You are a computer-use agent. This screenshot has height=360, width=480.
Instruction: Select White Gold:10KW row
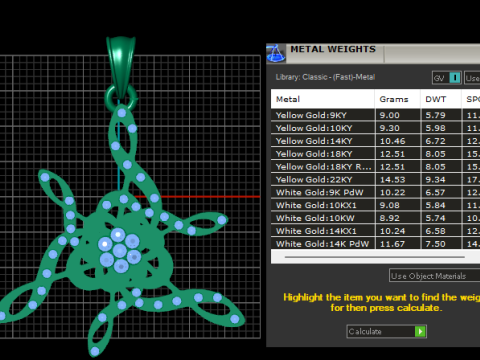tap(375, 218)
